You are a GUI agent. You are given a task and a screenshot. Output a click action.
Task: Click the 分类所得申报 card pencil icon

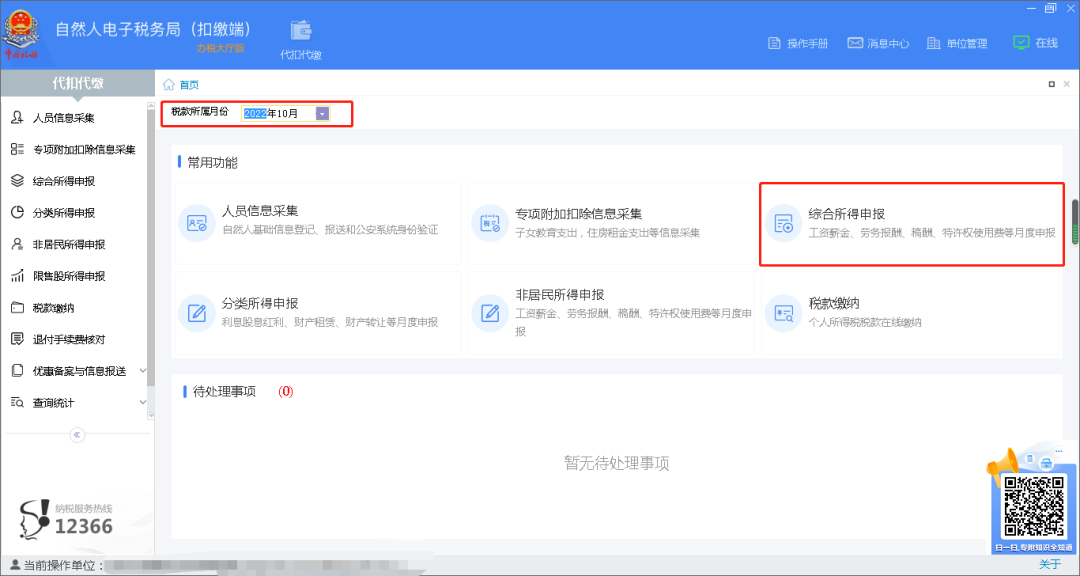point(197,313)
